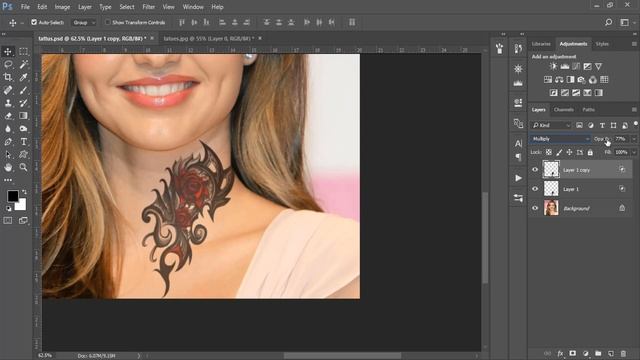Open the workspace switcher dropdown
Screen dimensions: 640x360
coord(627,22)
